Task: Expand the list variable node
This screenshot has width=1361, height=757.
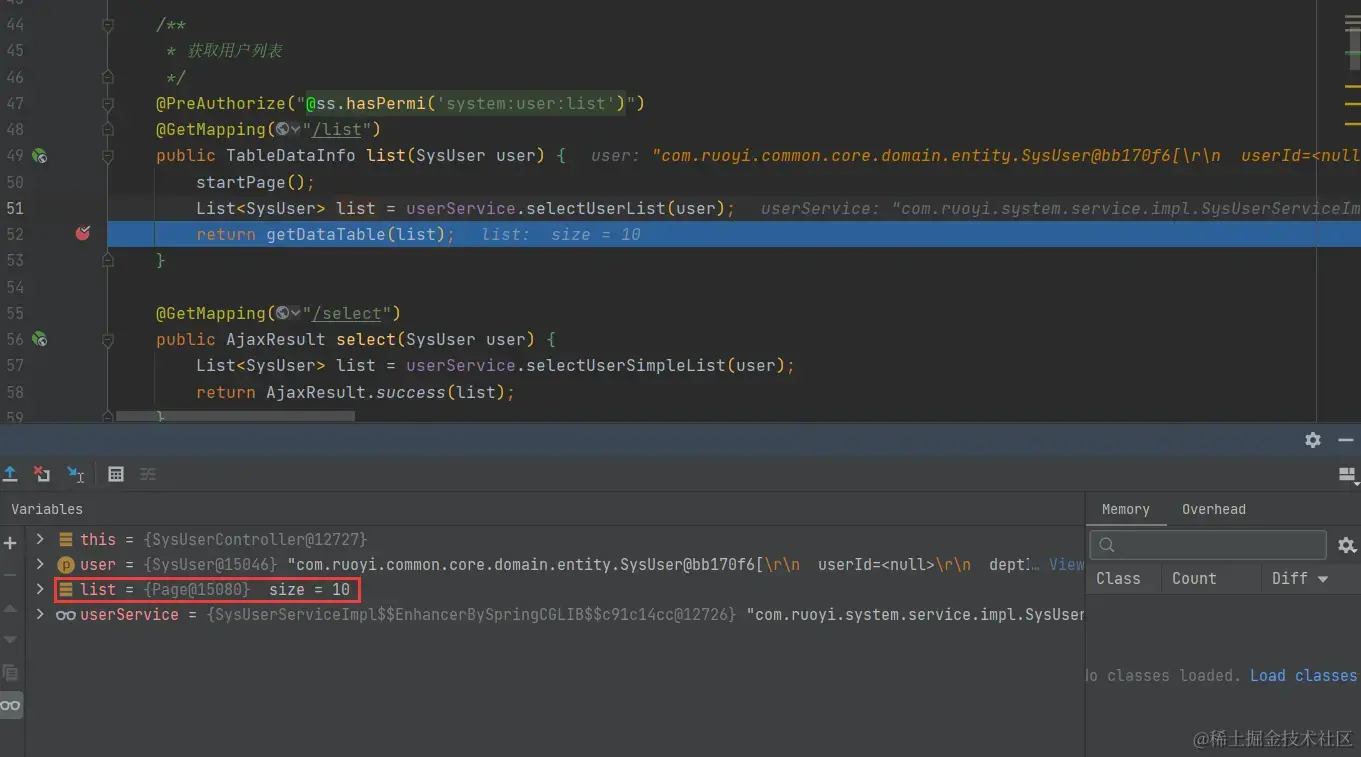Action: coord(39,589)
